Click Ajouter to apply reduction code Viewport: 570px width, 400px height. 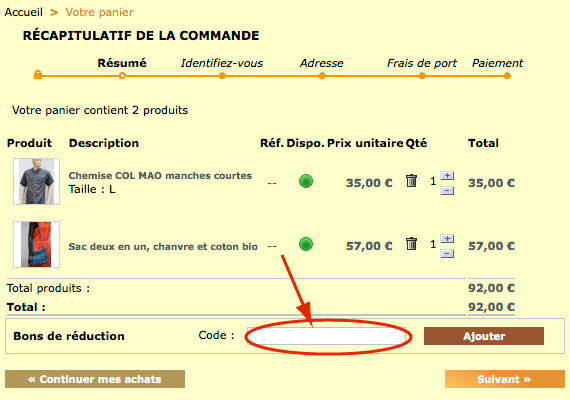(484, 336)
